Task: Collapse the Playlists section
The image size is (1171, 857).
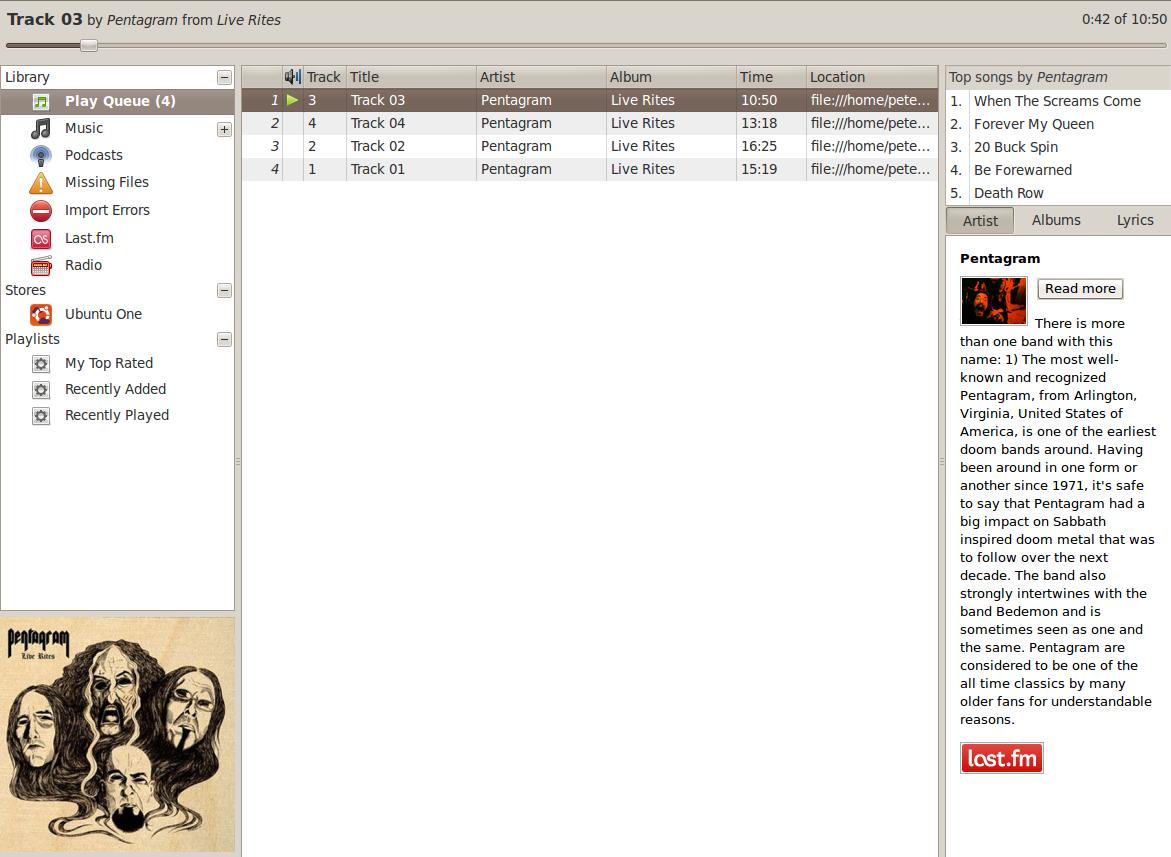Action: pyautogui.click(x=224, y=340)
